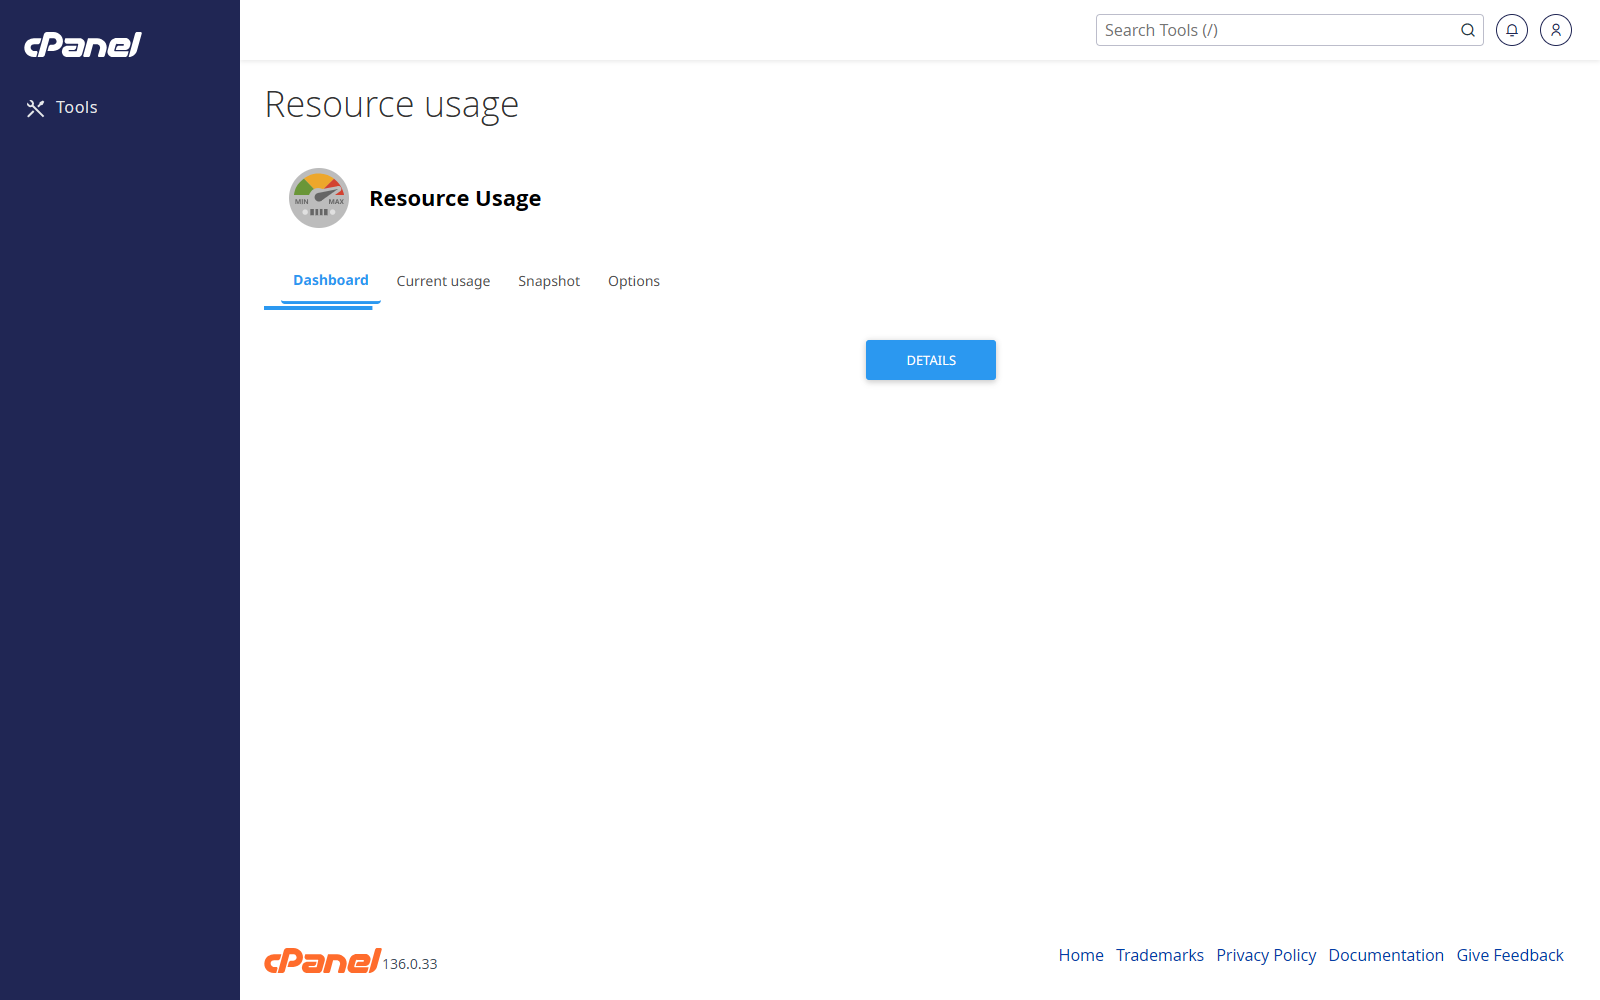This screenshot has width=1600, height=1000.
Task: Open the Snapshot tab
Action: coord(549,281)
